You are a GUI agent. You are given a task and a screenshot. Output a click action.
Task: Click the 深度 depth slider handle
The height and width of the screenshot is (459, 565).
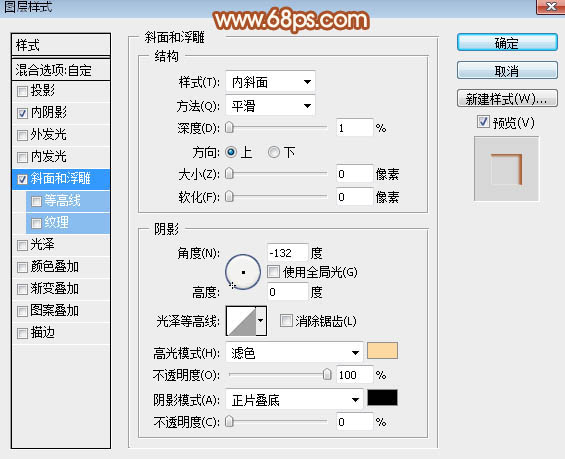click(x=229, y=127)
